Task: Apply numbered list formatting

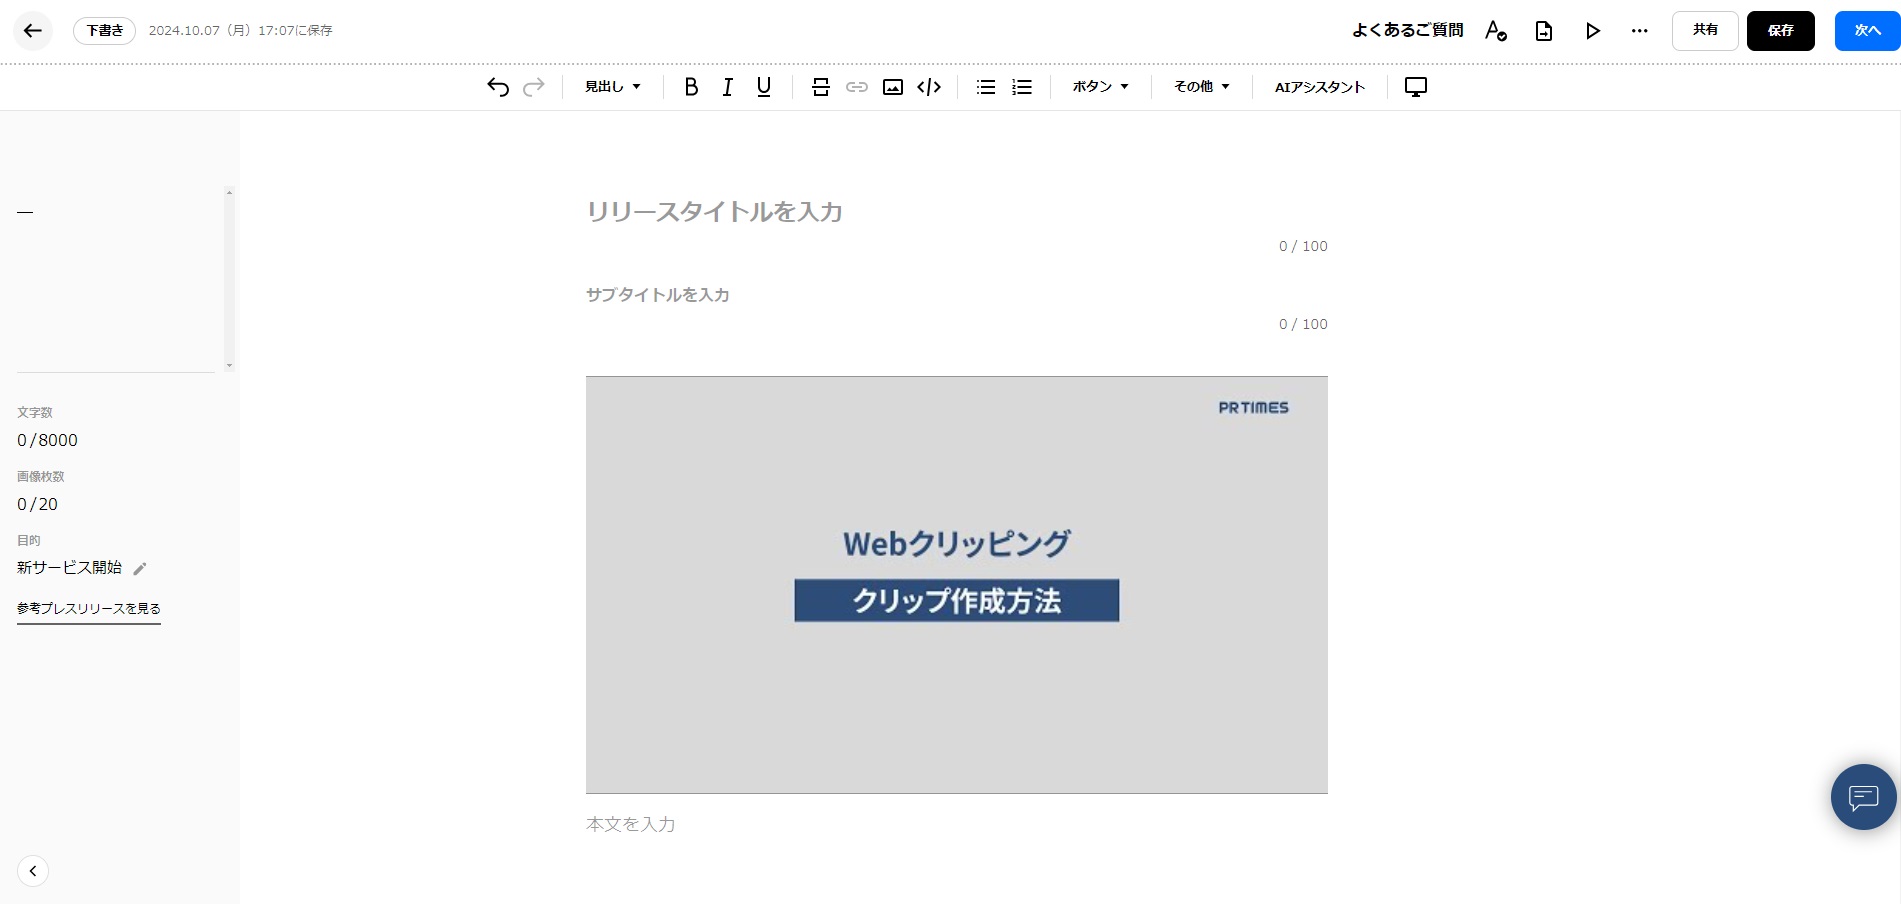Action: pyautogui.click(x=1022, y=87)
